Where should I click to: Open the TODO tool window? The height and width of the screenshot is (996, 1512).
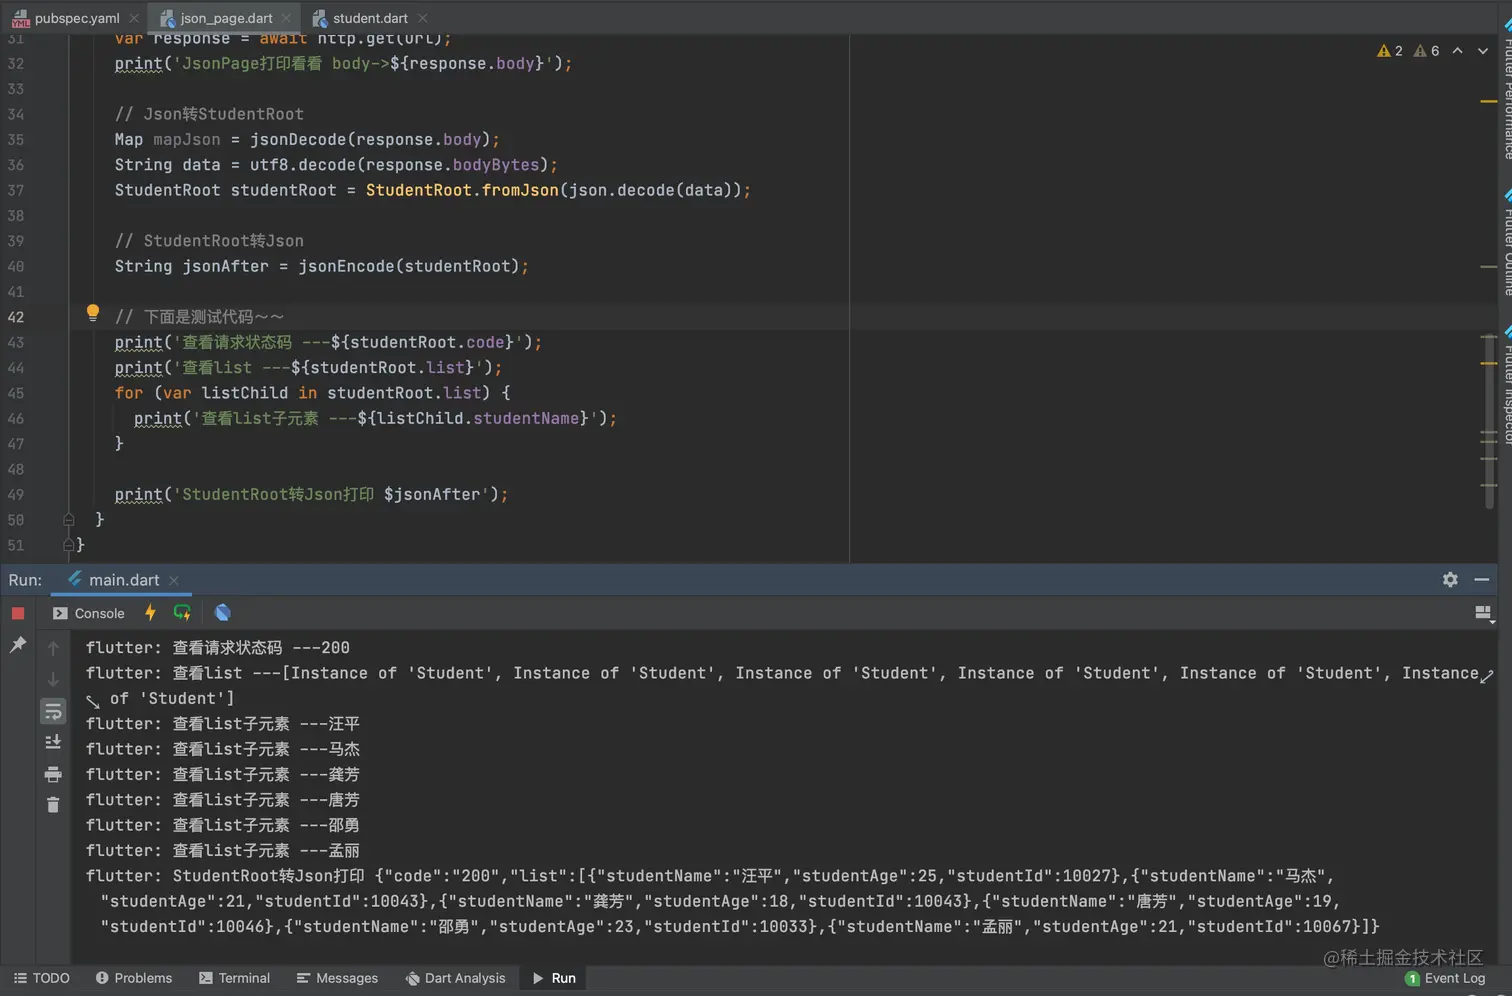pyautogui.click(x=42, y=978)
